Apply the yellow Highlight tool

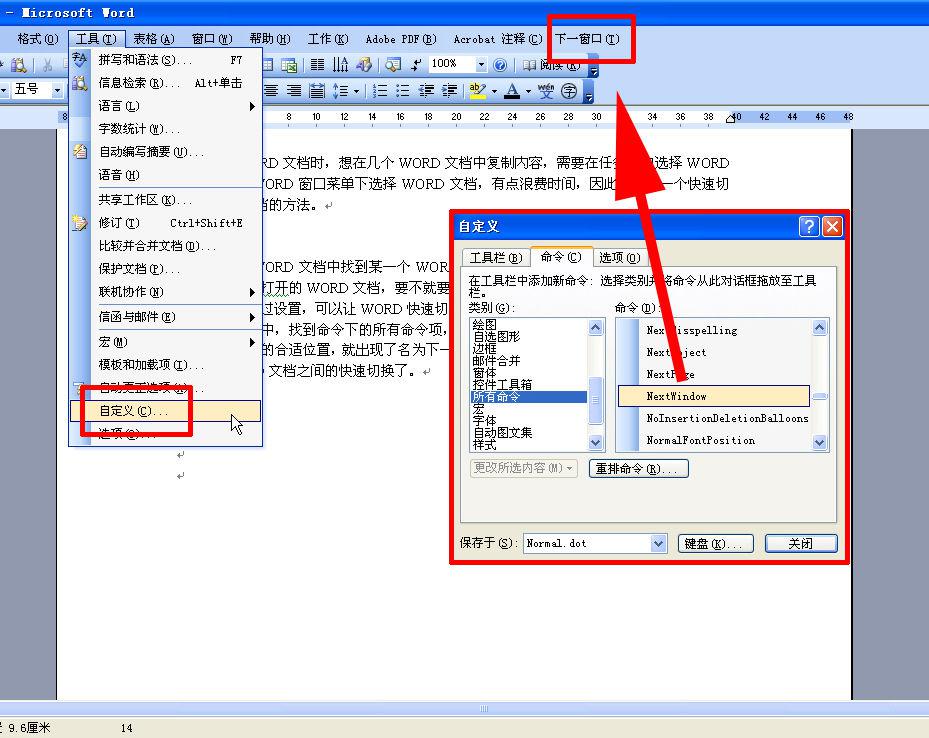477,91
